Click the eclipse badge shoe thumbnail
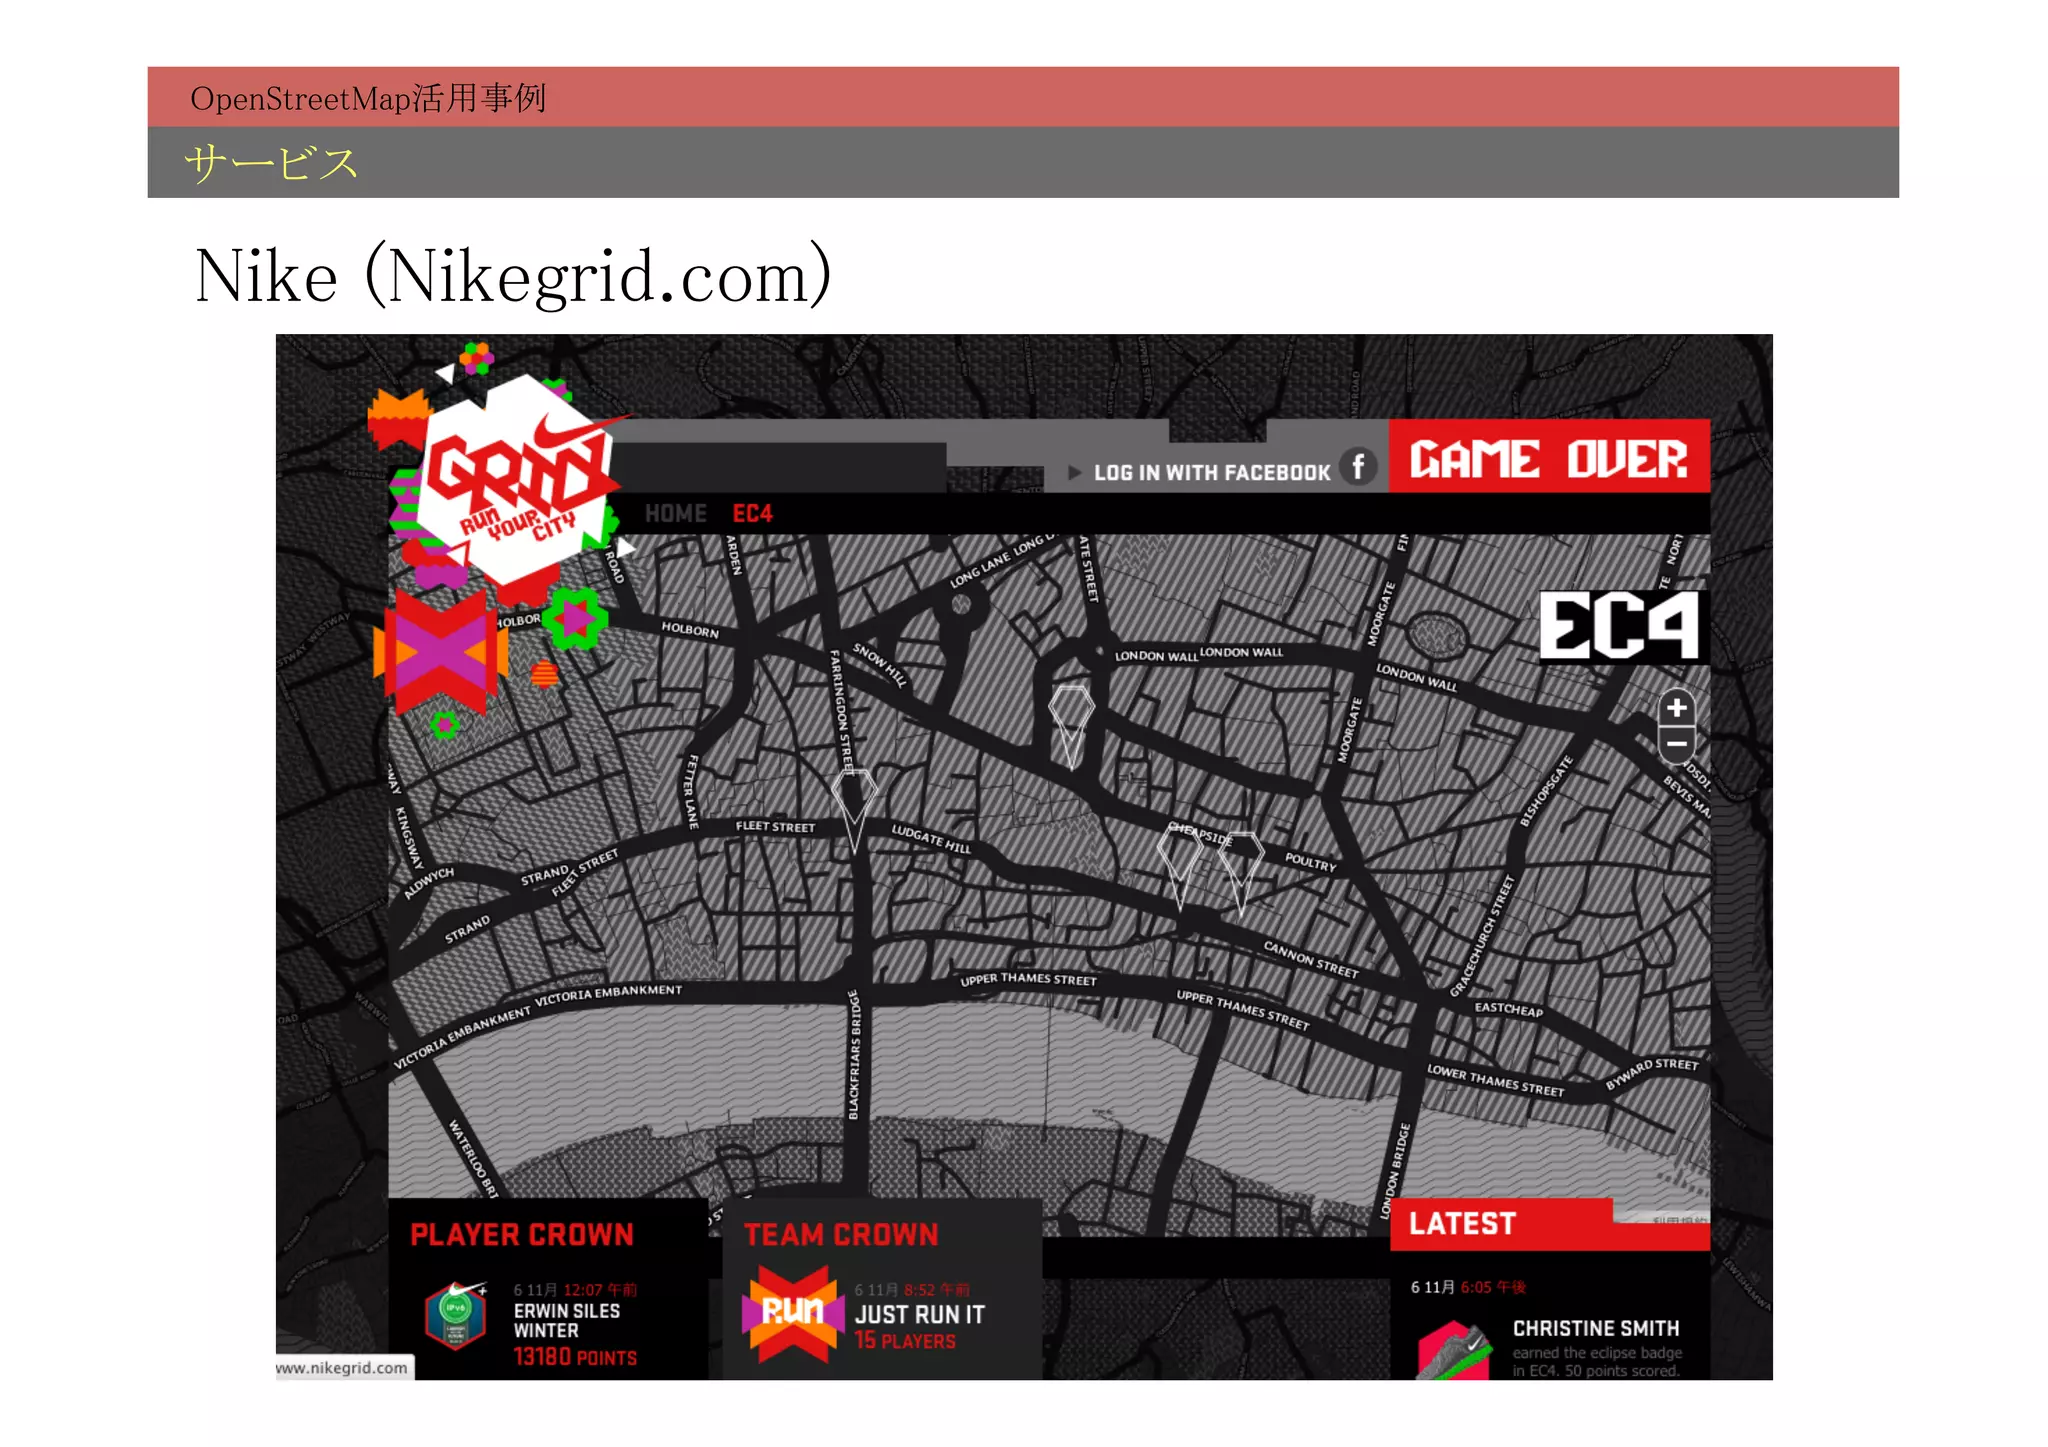This screenshot has height=1447, width=2048. tap(1454, 1350)
